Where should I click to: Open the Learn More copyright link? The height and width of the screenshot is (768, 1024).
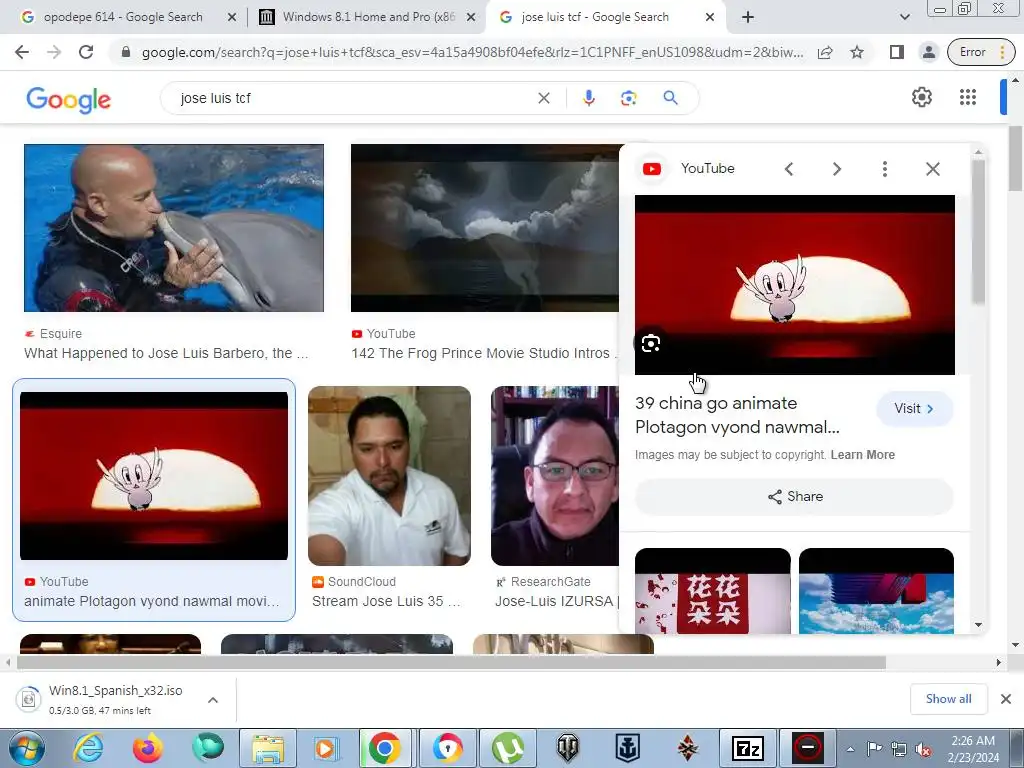pyautogui.click(x=862, y=455)
